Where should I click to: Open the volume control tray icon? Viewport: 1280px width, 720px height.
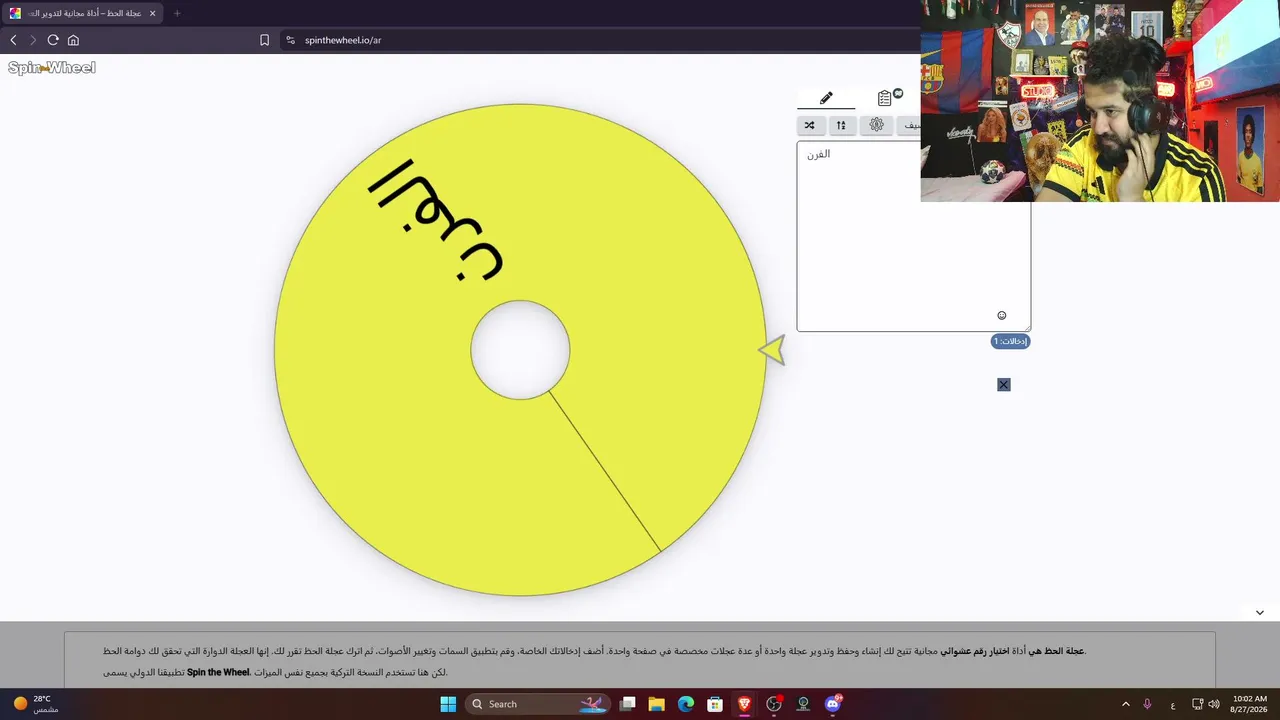[x=1214, y=704]
